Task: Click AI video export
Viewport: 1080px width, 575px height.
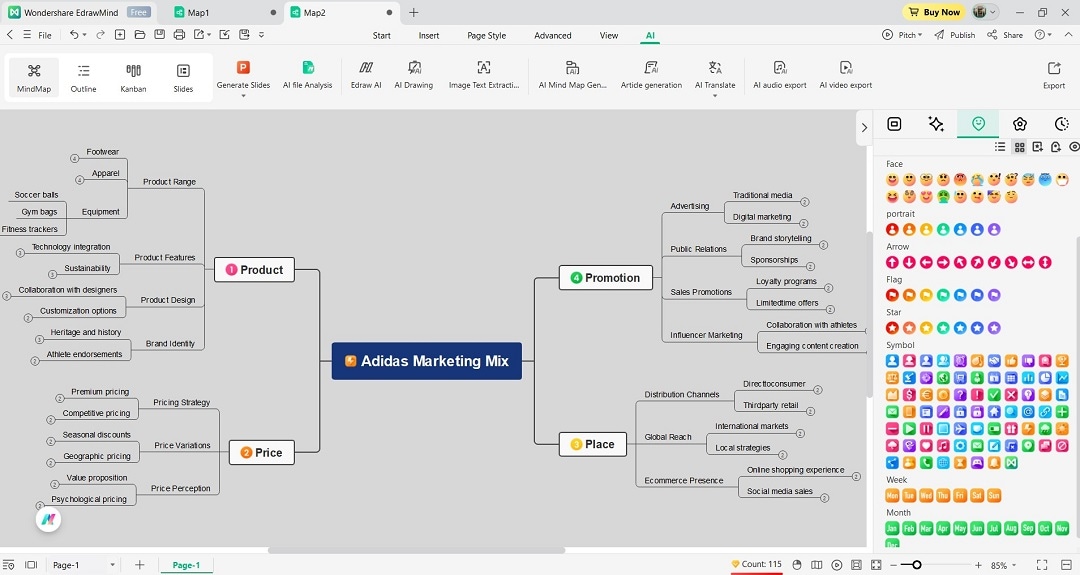Action: (x=846, y=75)
